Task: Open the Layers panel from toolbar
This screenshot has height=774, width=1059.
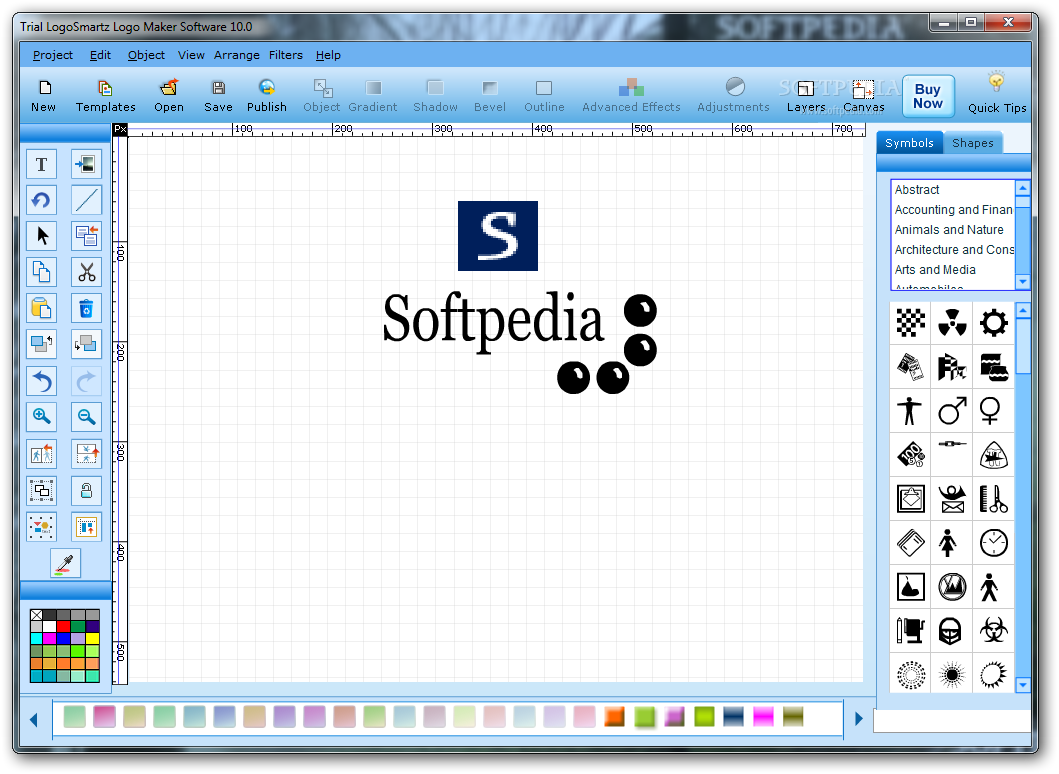Action: [806, 97]
